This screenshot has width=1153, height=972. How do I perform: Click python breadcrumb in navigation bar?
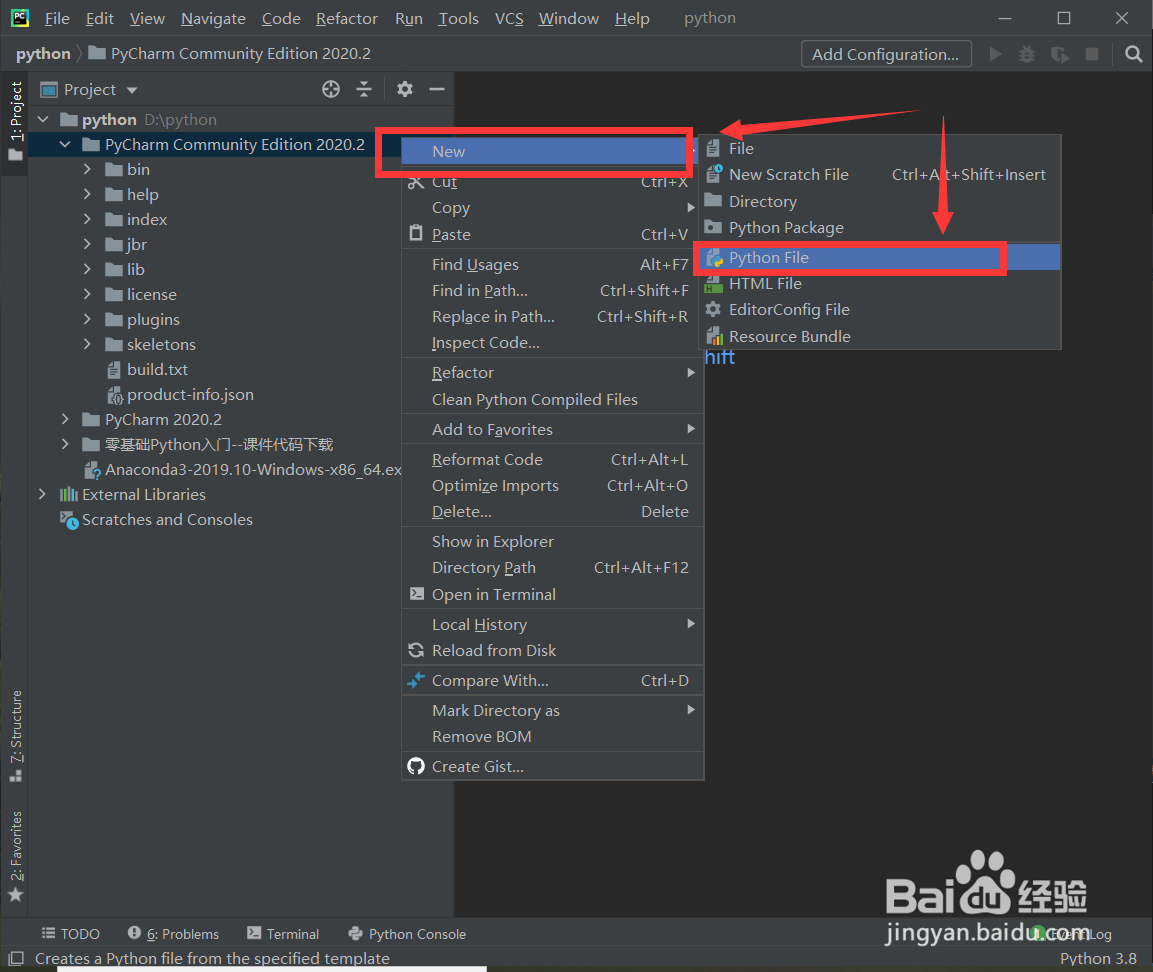(x=43, y=54)
